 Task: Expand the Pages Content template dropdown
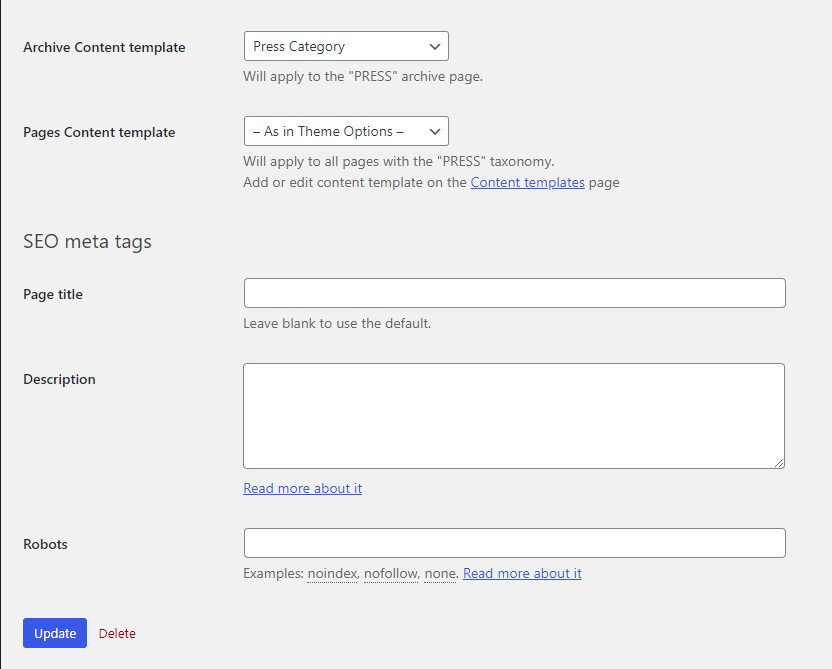click(x=345, y=131)
